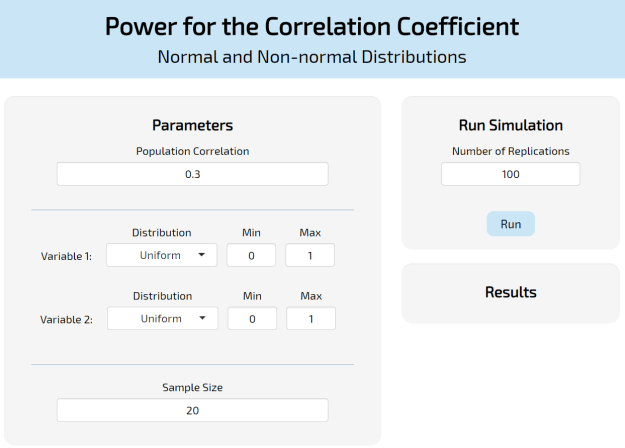
Task: Click the Run Simulation heading
Action: 510,125
